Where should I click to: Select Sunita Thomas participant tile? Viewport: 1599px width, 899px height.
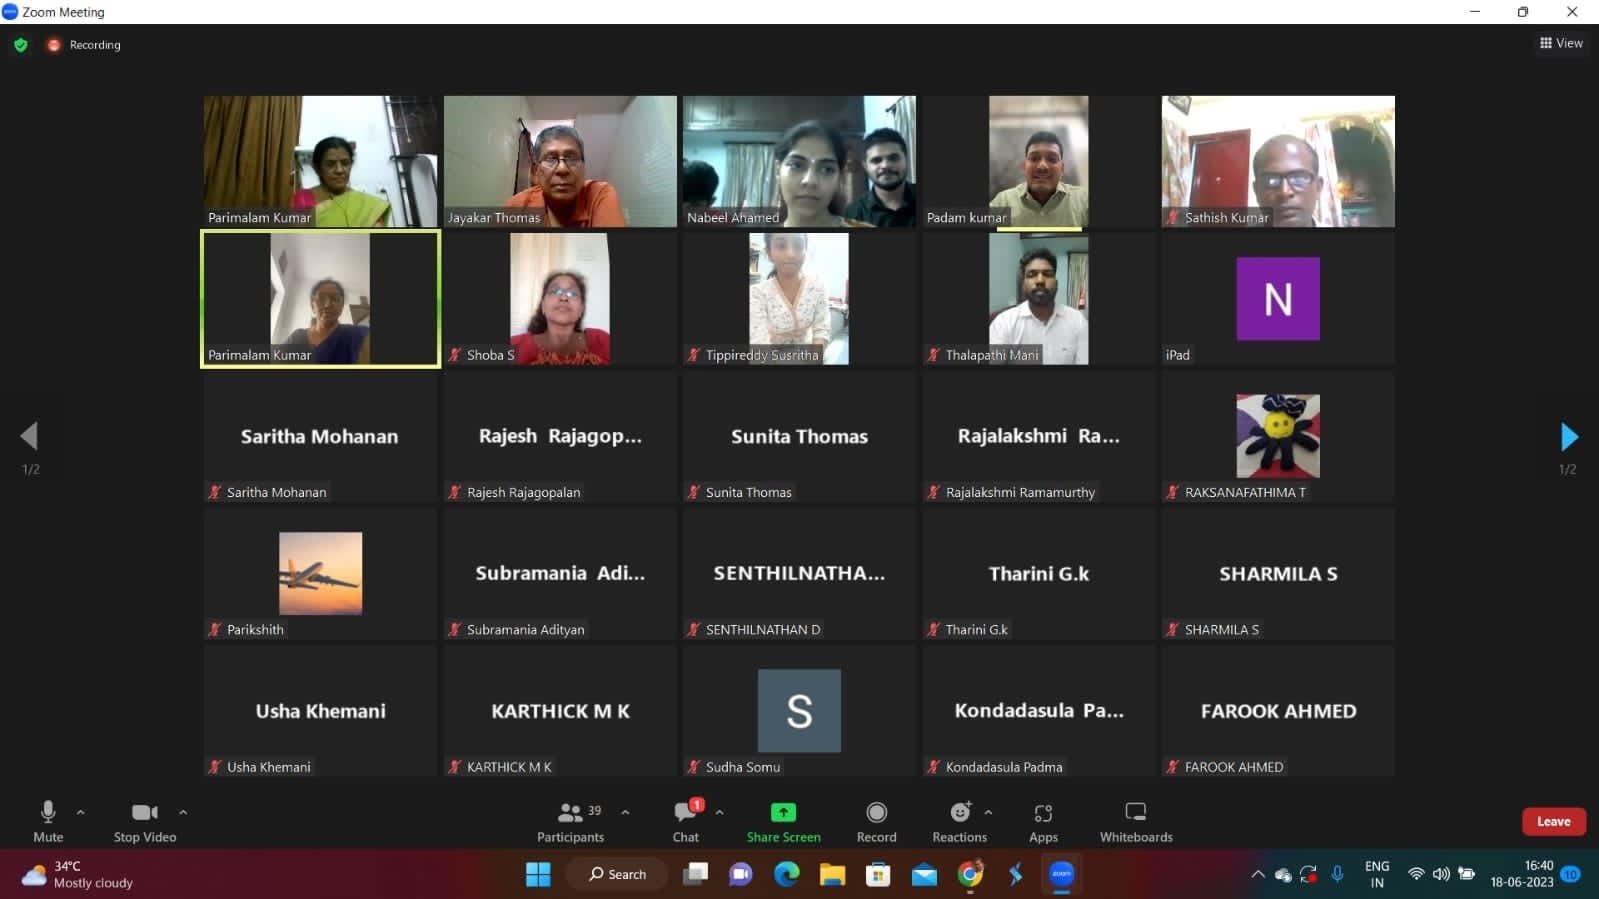tap(799, 436)
